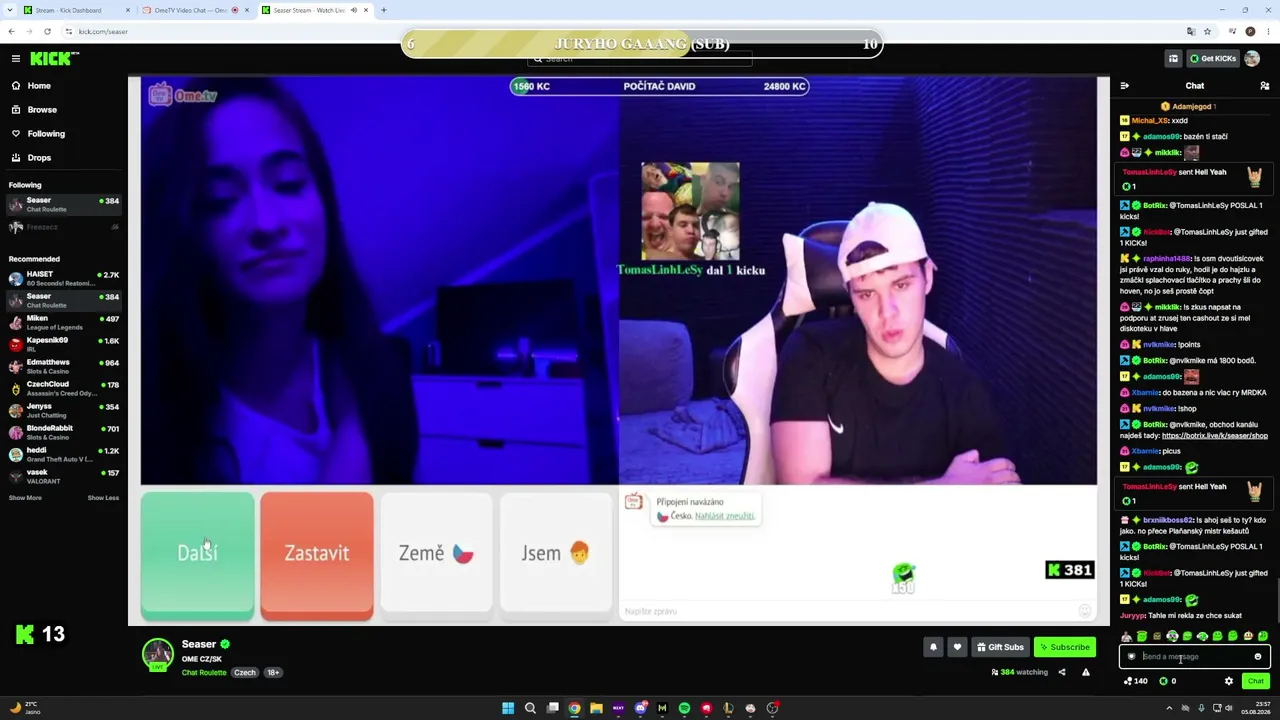Open the emote picker in chat input
Image resolution: width=1280 pixels, height=720 pixels.
[x=1258, y=657]
